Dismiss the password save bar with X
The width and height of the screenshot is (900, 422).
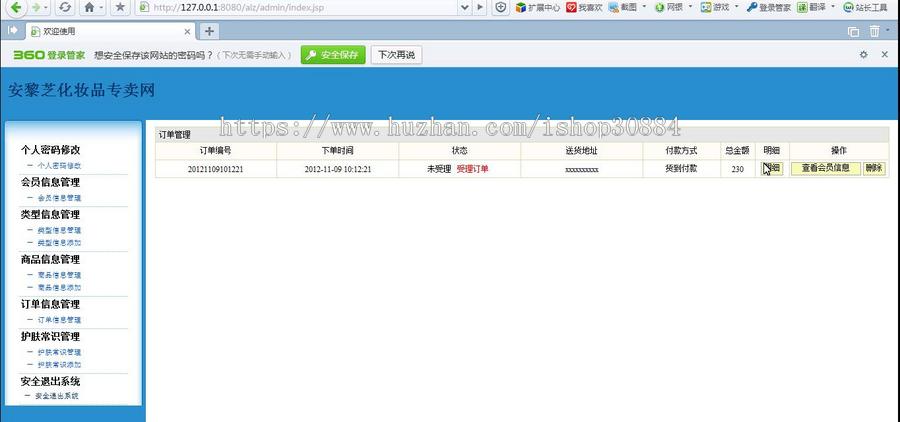(x=885, y=55)
